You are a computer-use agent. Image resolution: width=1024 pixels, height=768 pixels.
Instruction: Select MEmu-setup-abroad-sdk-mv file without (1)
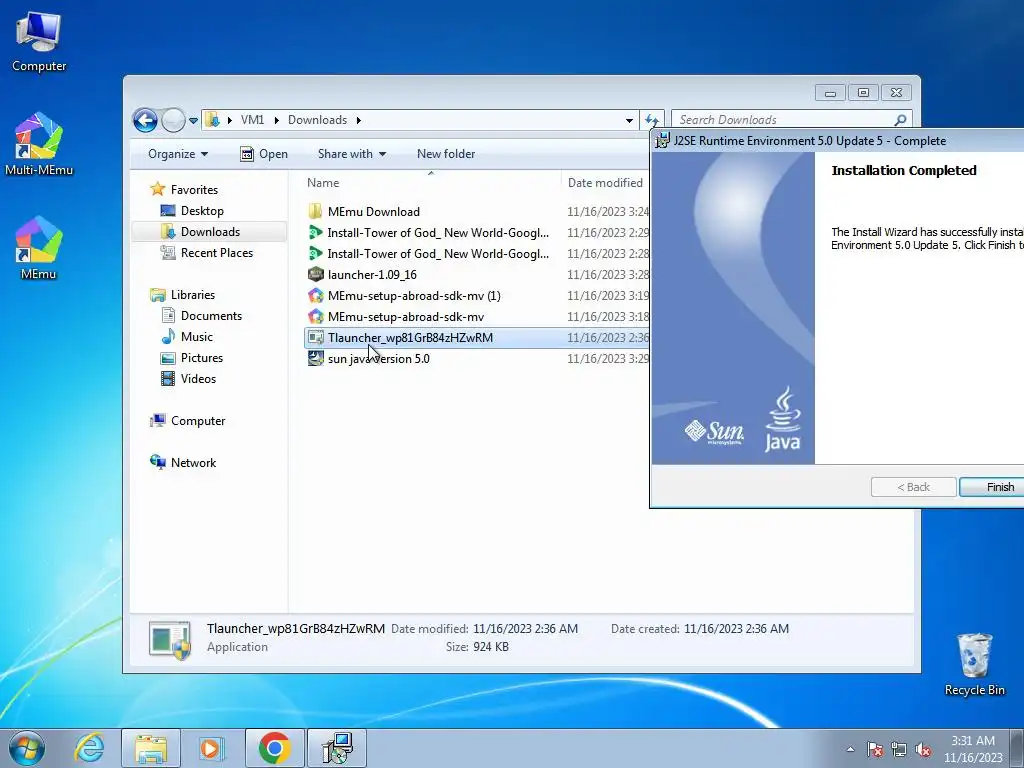coord(406,316)
